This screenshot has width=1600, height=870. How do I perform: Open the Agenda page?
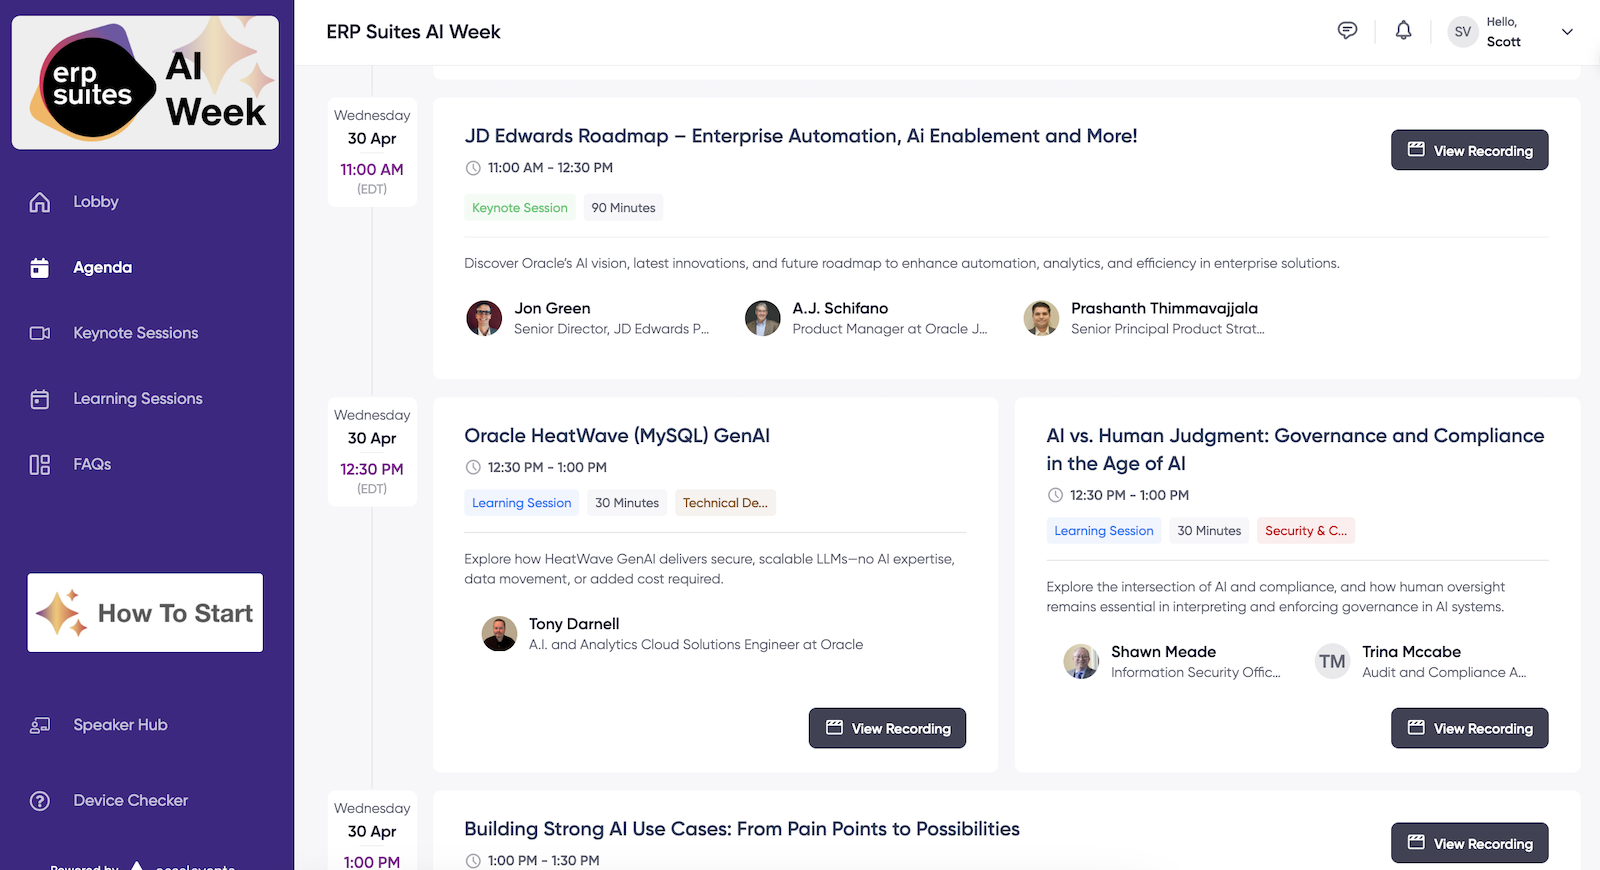tap(102, 268)
